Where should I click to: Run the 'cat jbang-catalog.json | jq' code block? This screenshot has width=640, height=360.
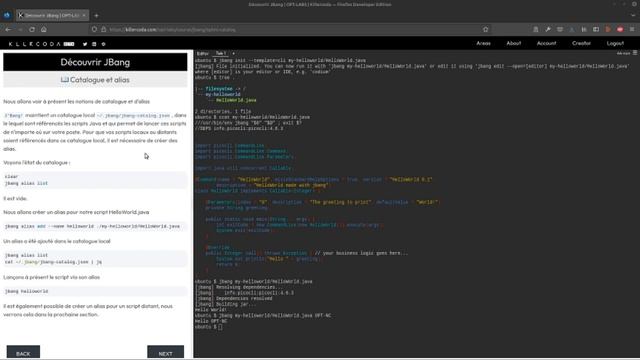click(x=95, y=259)
